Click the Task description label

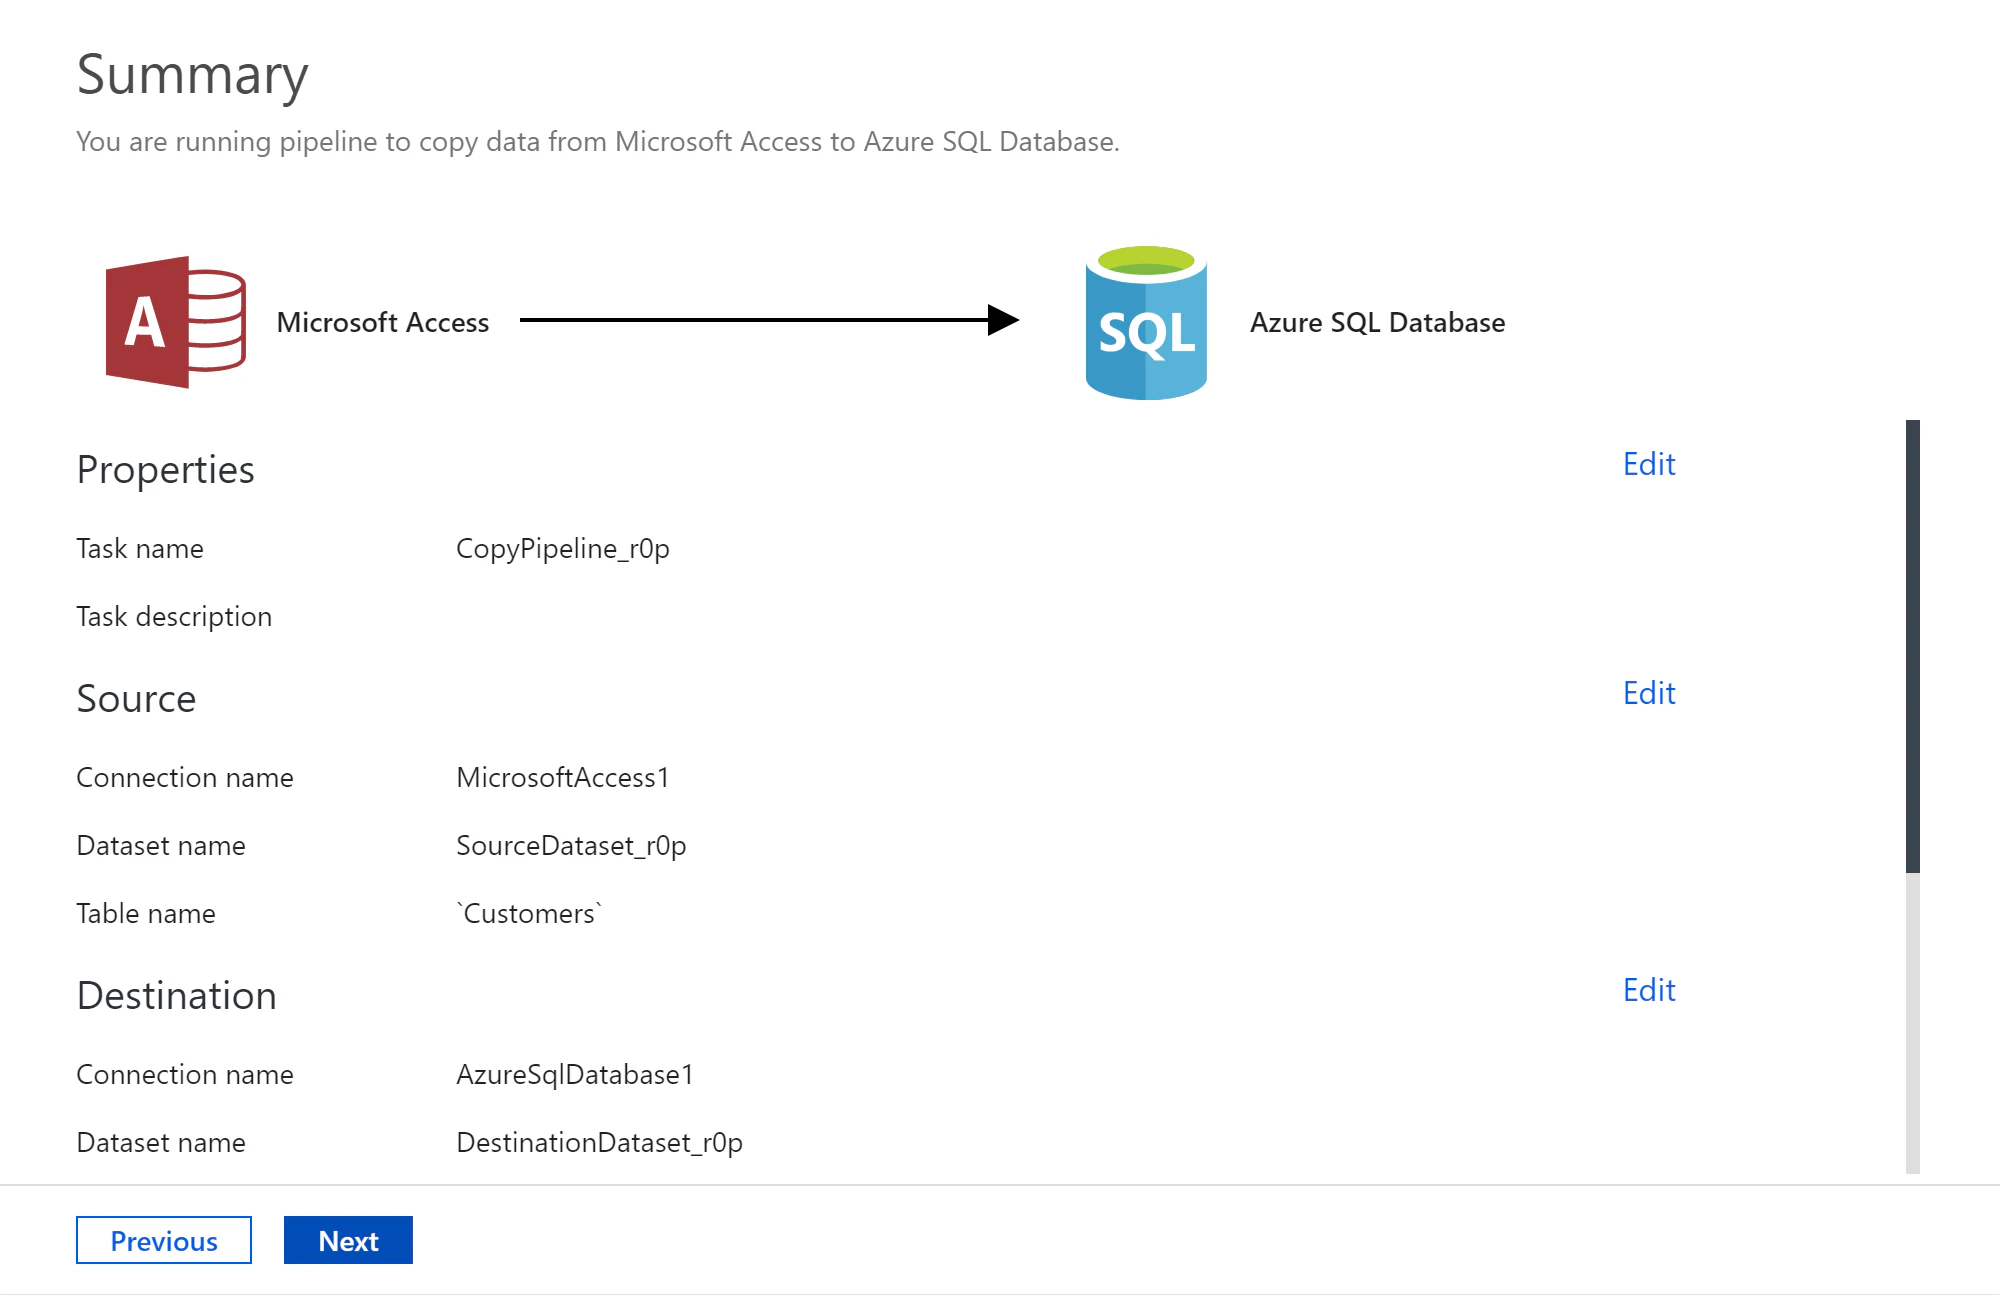click(x=174, y=617)
